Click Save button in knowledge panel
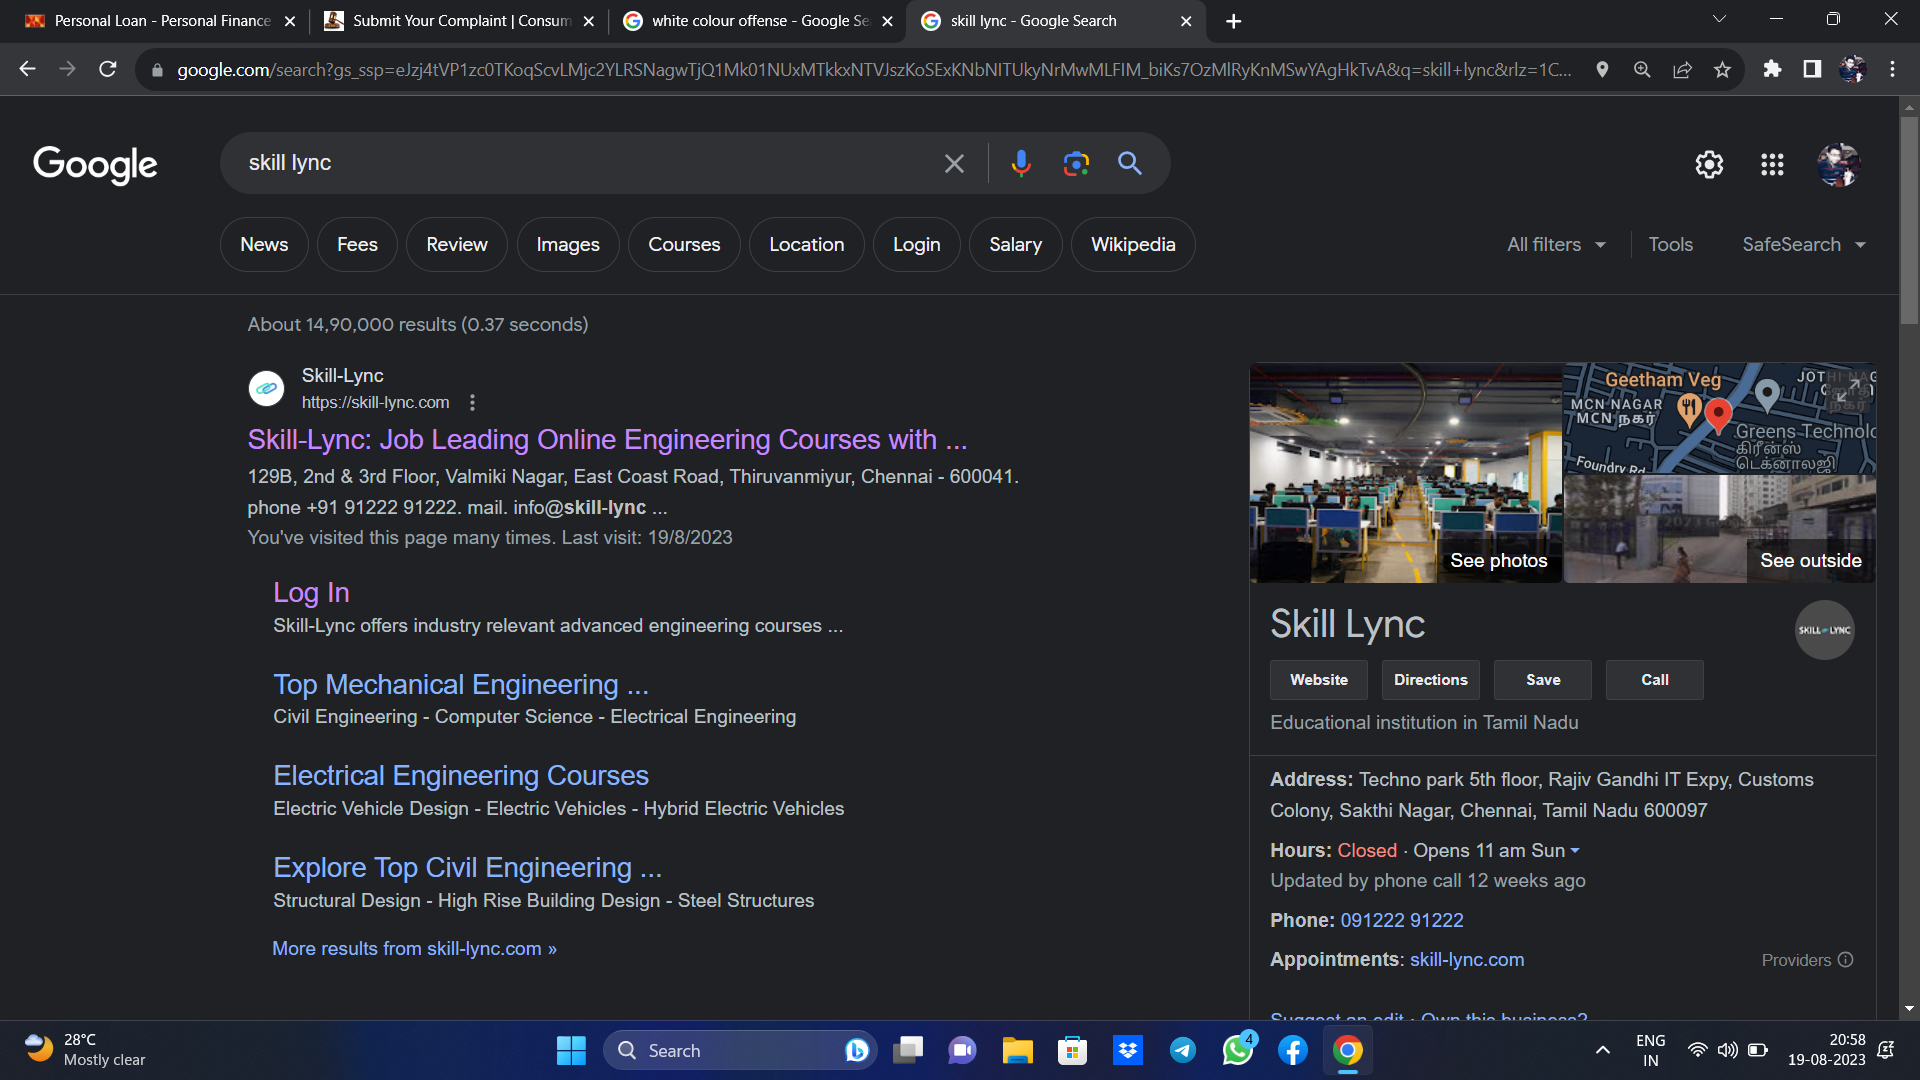The height and width of the screenshot is (1080, 1920). coord(1542,680)
